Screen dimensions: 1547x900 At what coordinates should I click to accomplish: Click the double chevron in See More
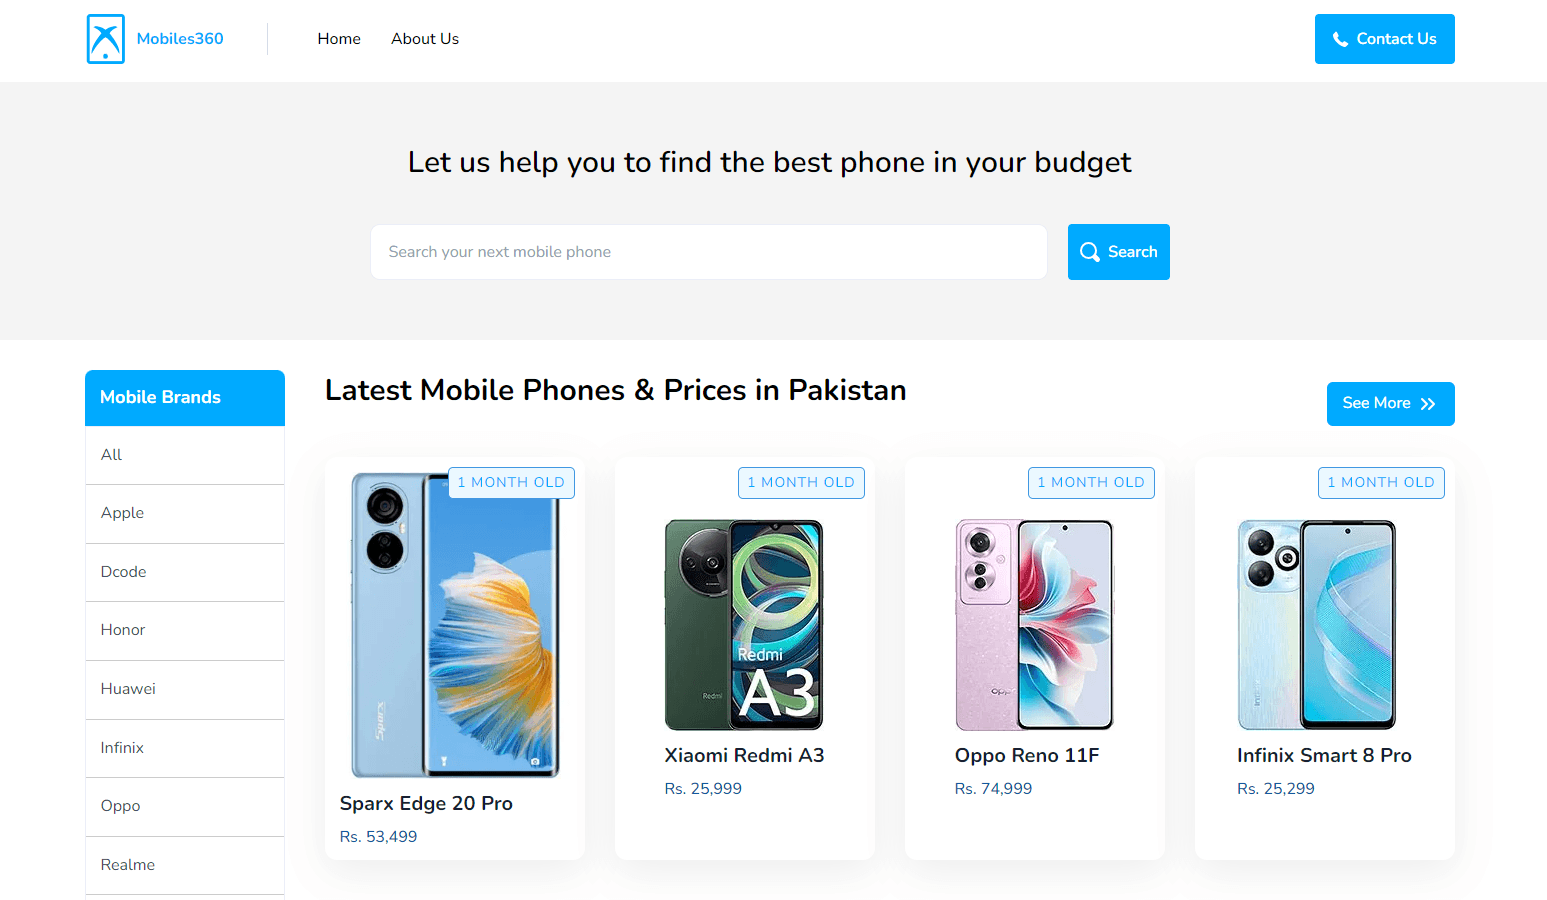click(1428, 404)
